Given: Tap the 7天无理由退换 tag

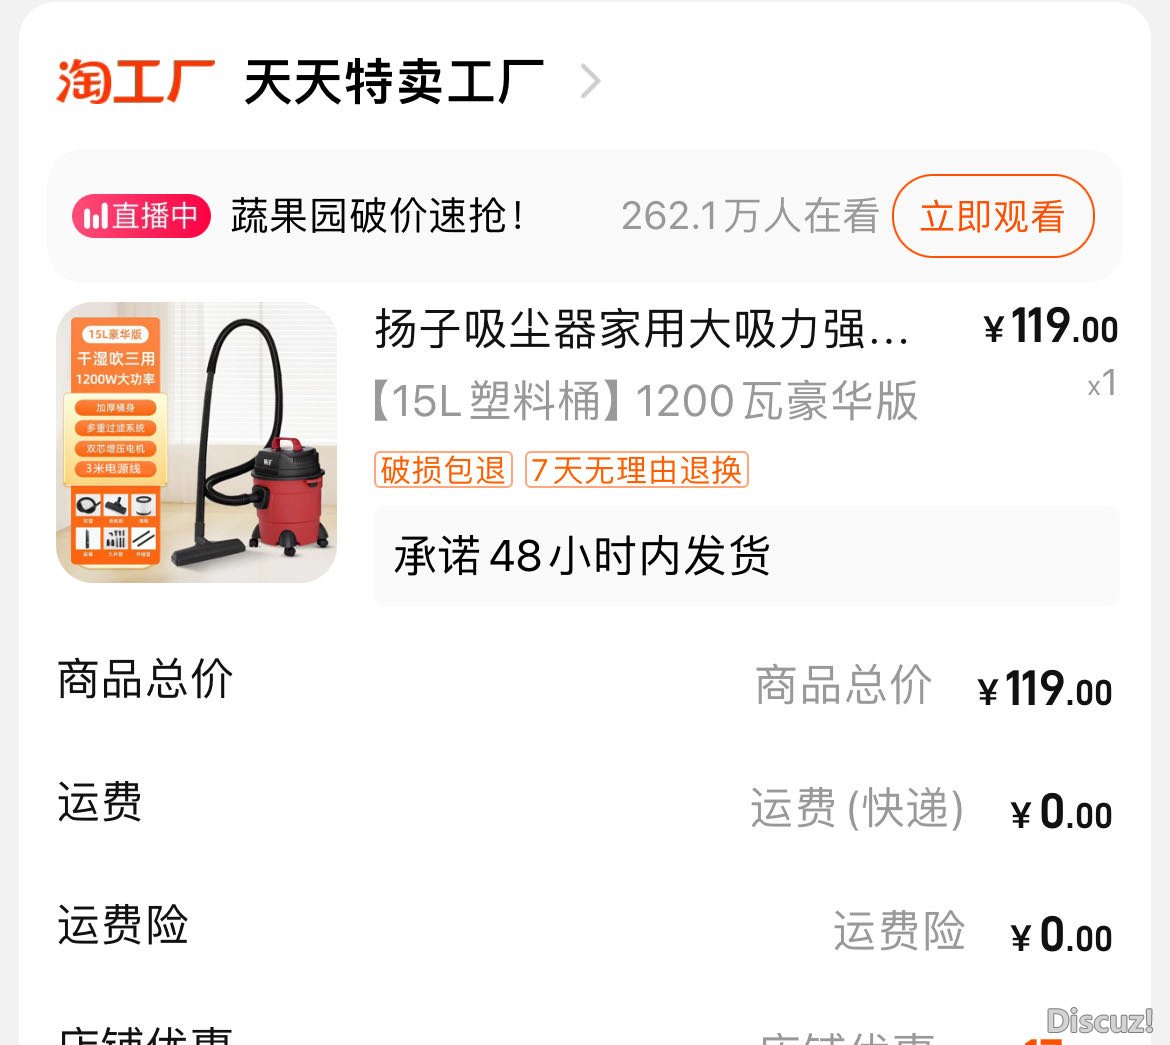Looking at the screenshot, I should [x=636, y=470].
